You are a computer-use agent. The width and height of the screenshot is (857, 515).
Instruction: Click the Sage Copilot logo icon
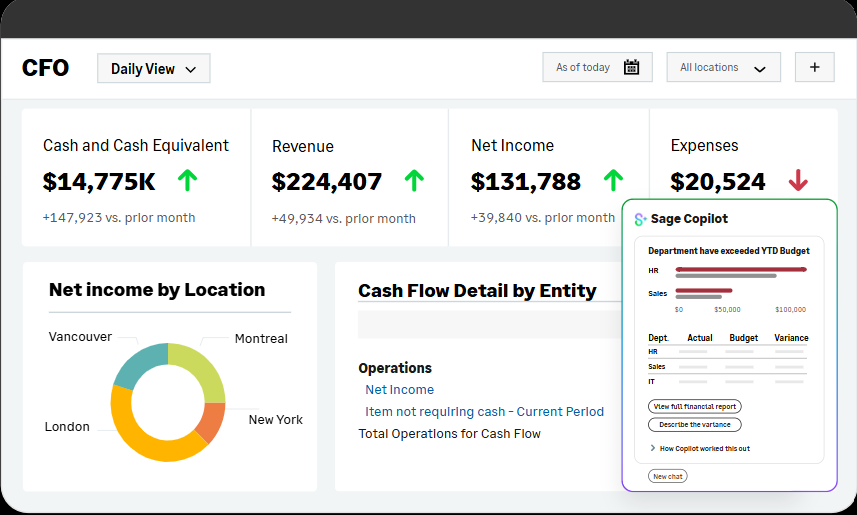pyautogui.click(x=640, y=219)
